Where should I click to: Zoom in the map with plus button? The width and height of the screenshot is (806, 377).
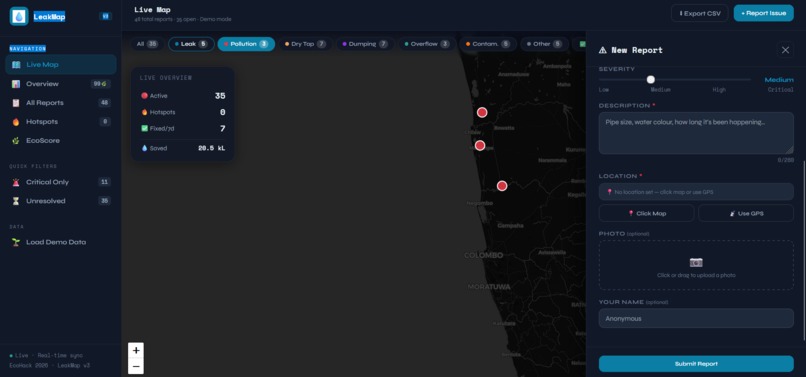coord(136,351)
